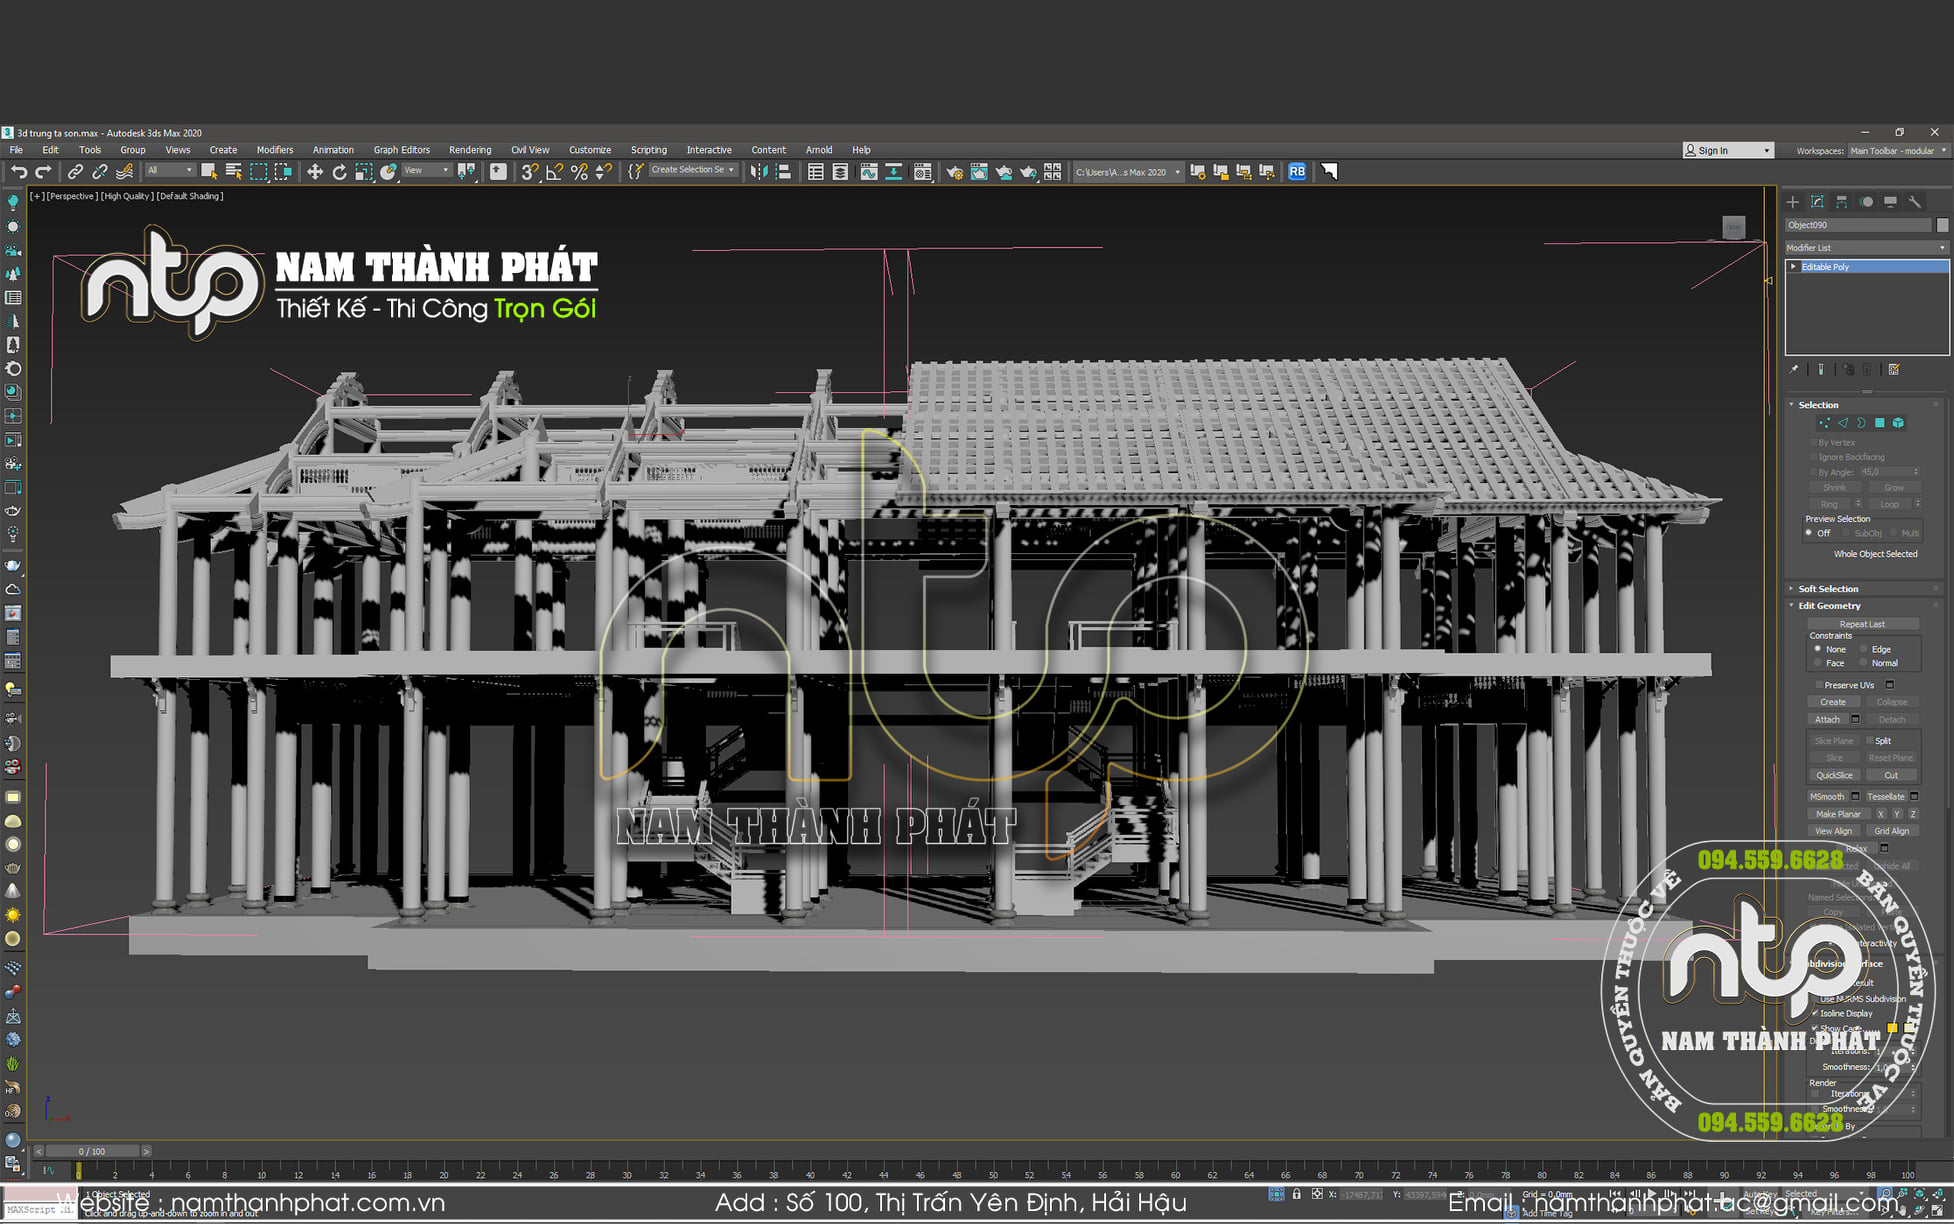Open the Render Setup dialog
This screenshot has width=1954, height=1224.
[955, 172]
